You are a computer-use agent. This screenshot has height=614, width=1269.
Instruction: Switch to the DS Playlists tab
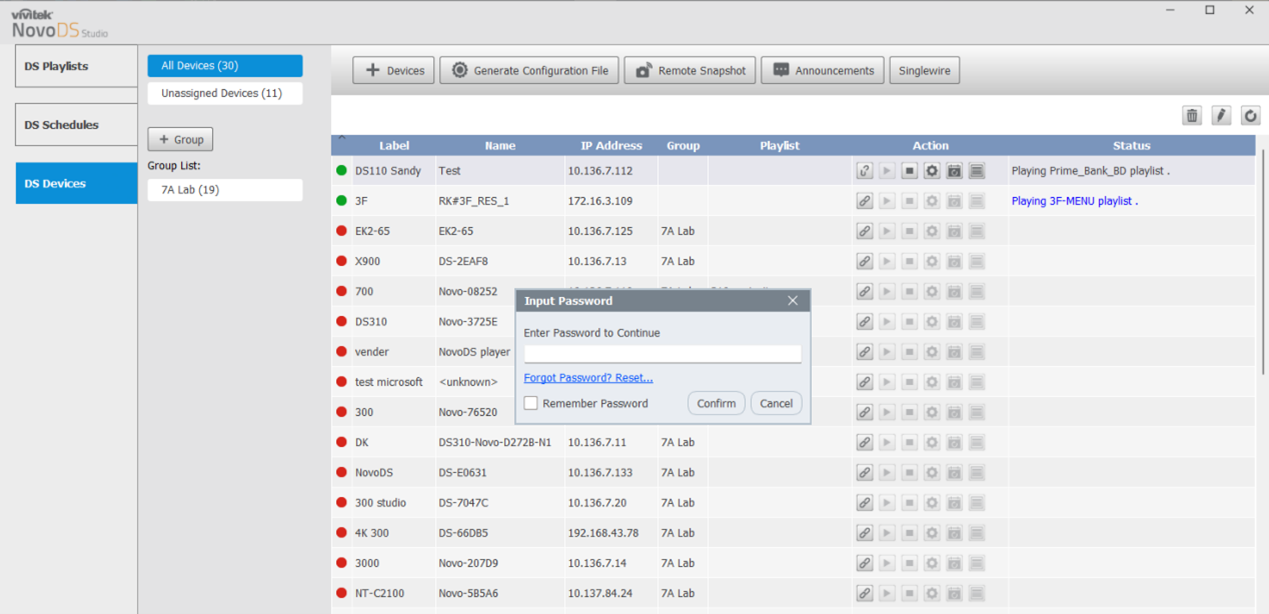pos(76,66)
